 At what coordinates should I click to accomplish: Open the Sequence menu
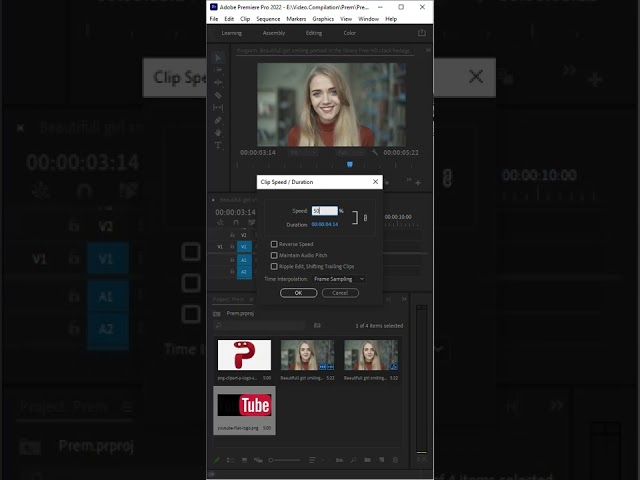268,19
